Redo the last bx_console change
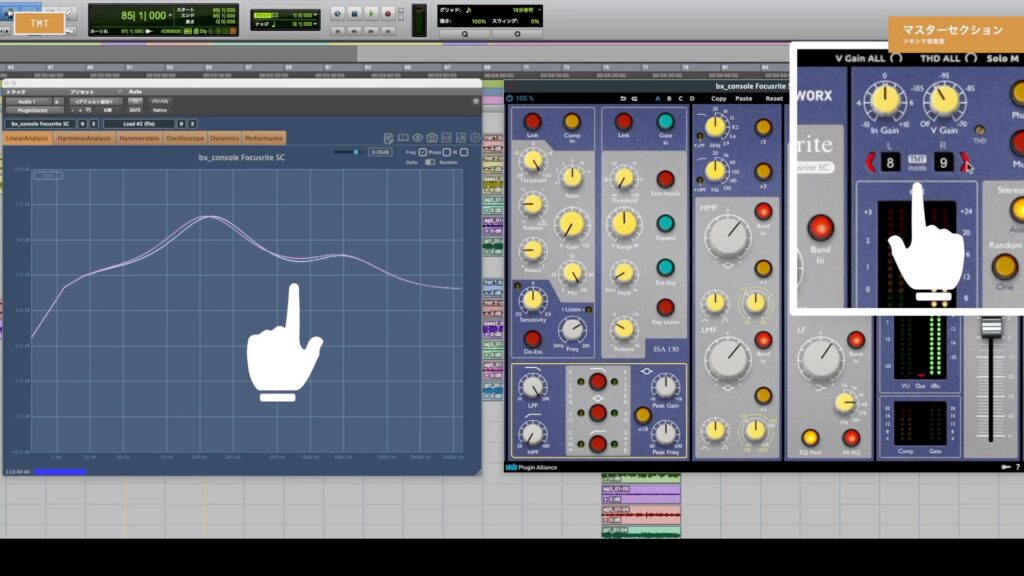The height and width of the screenshot is (576, 1024). click(x=634, y=99)
